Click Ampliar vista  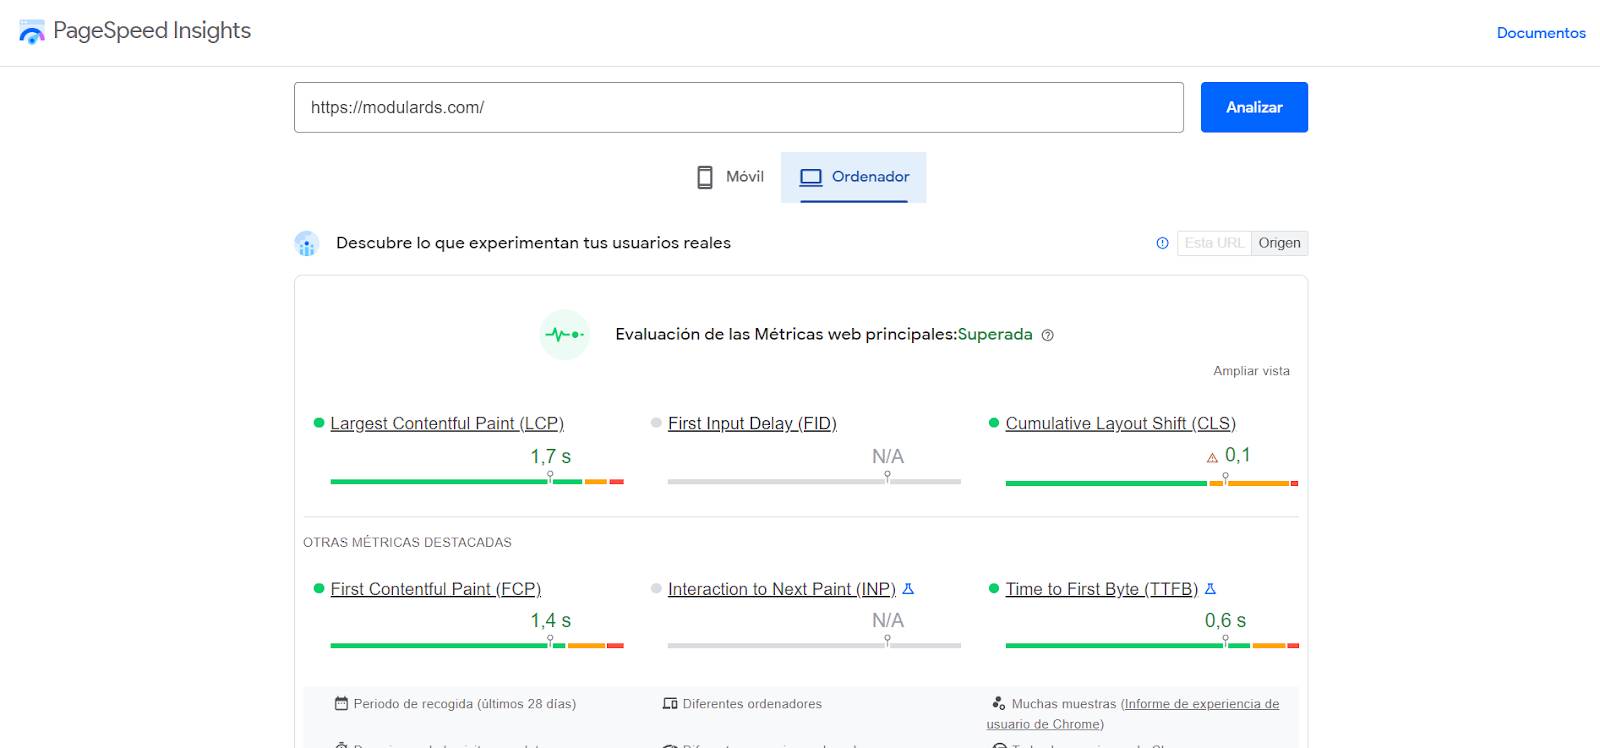[x=1251, y=371]
